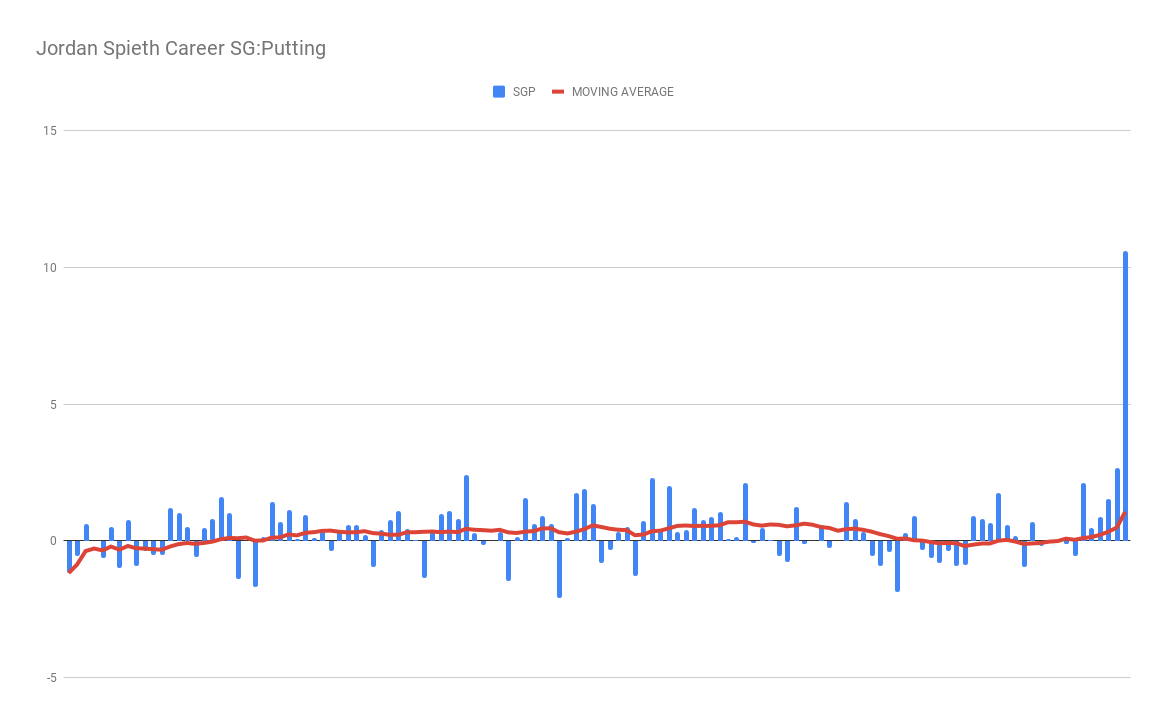Click the second-tallest bar beside the tallest bar
The image size is (1167, 721).
click(1117, 504)
